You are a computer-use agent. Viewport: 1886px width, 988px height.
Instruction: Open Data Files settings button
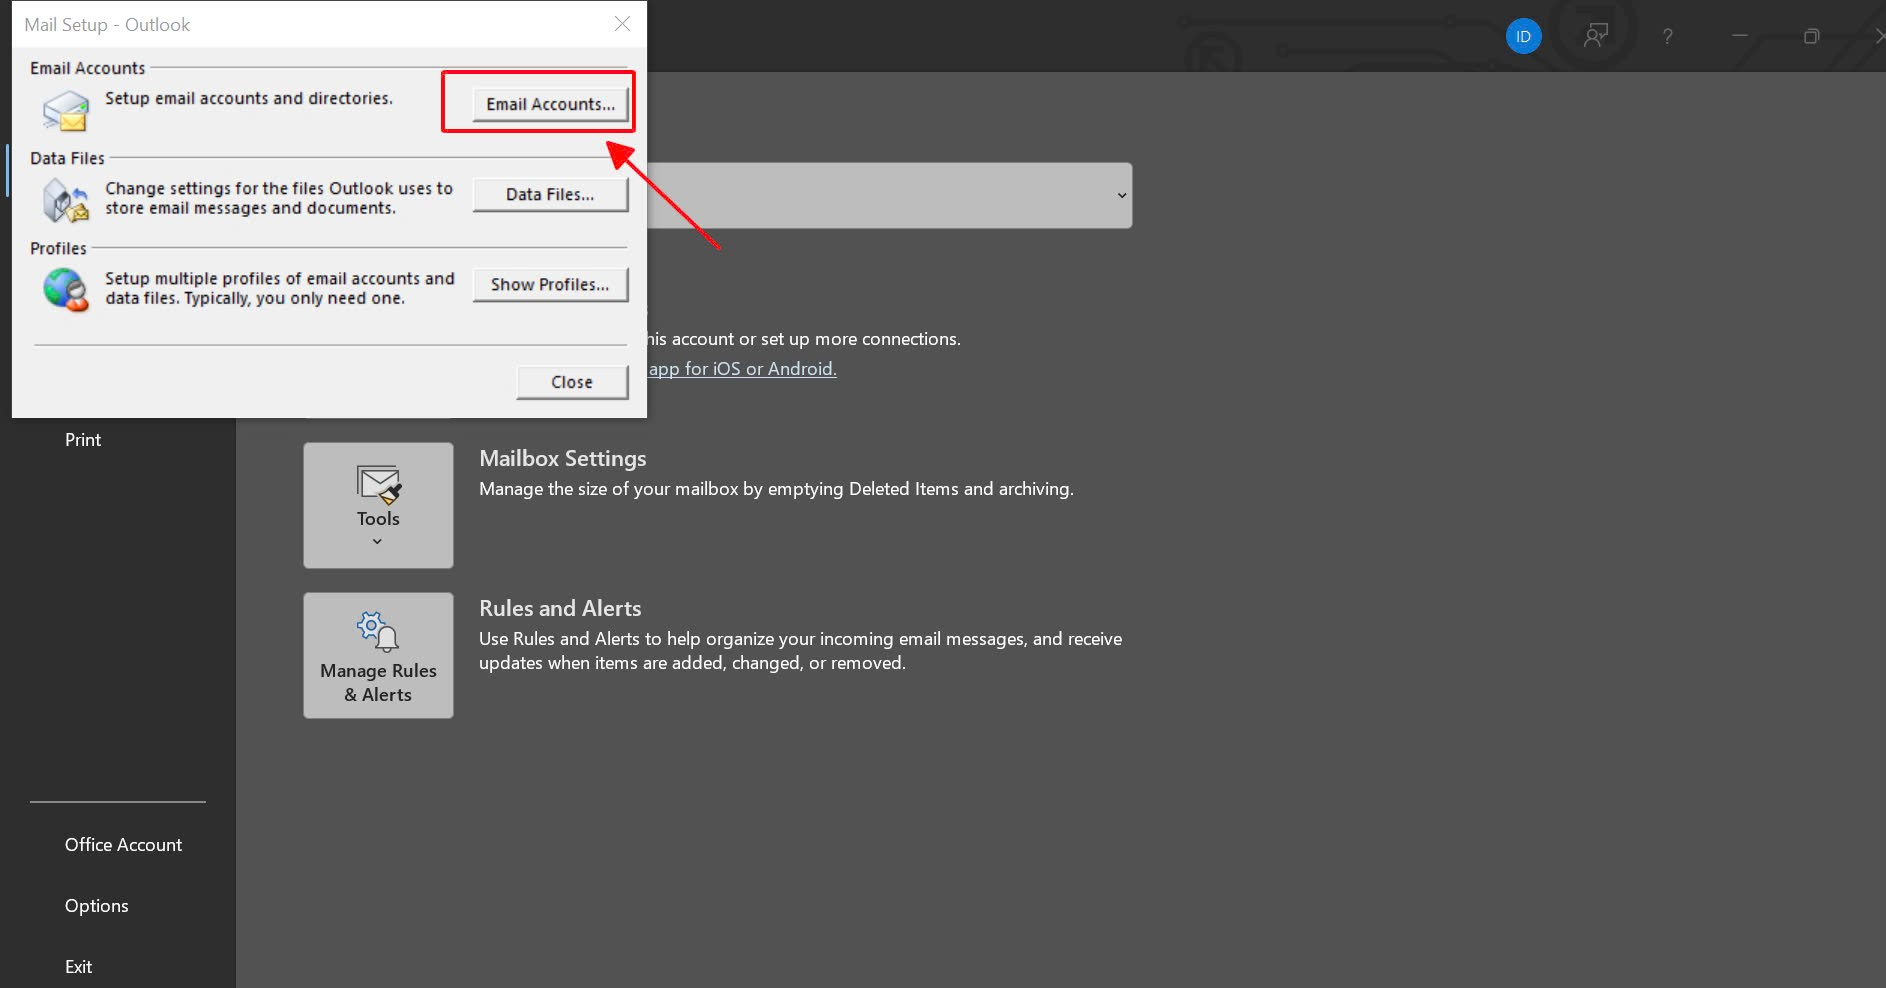(x=550, y=194)
